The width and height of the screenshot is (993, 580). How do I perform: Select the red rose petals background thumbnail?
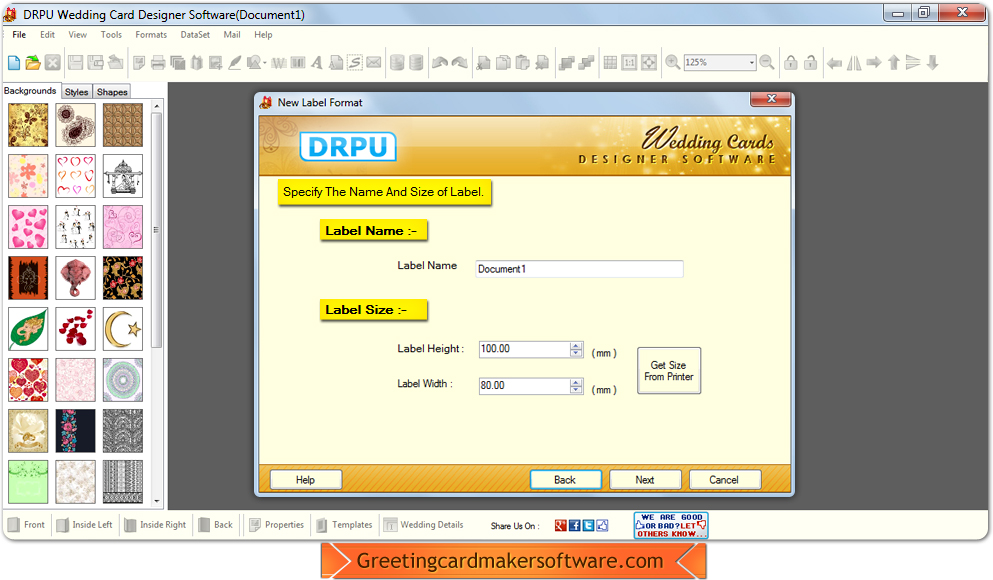pyautogui.click(x=75, y=329)
